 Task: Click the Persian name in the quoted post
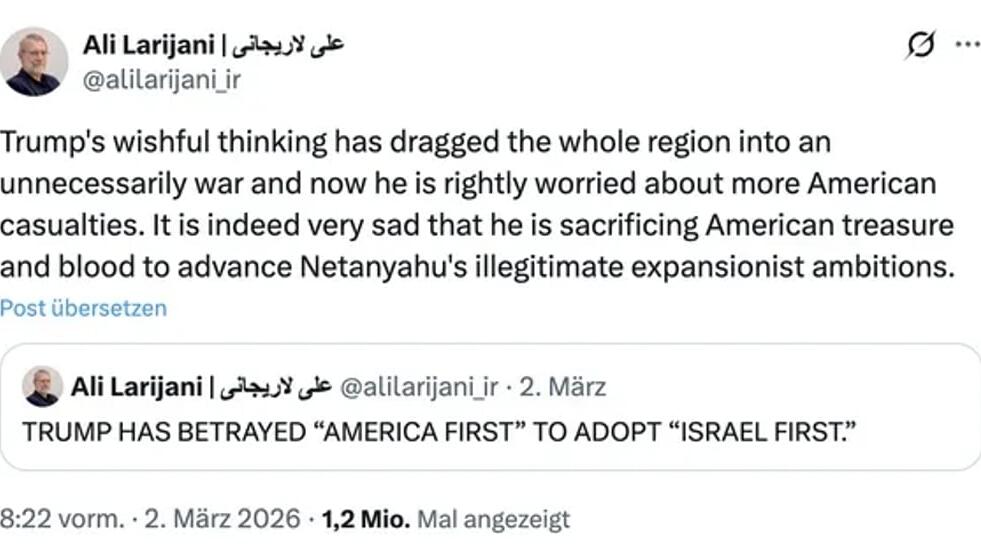pyautogui.click(x=276, y=387)
